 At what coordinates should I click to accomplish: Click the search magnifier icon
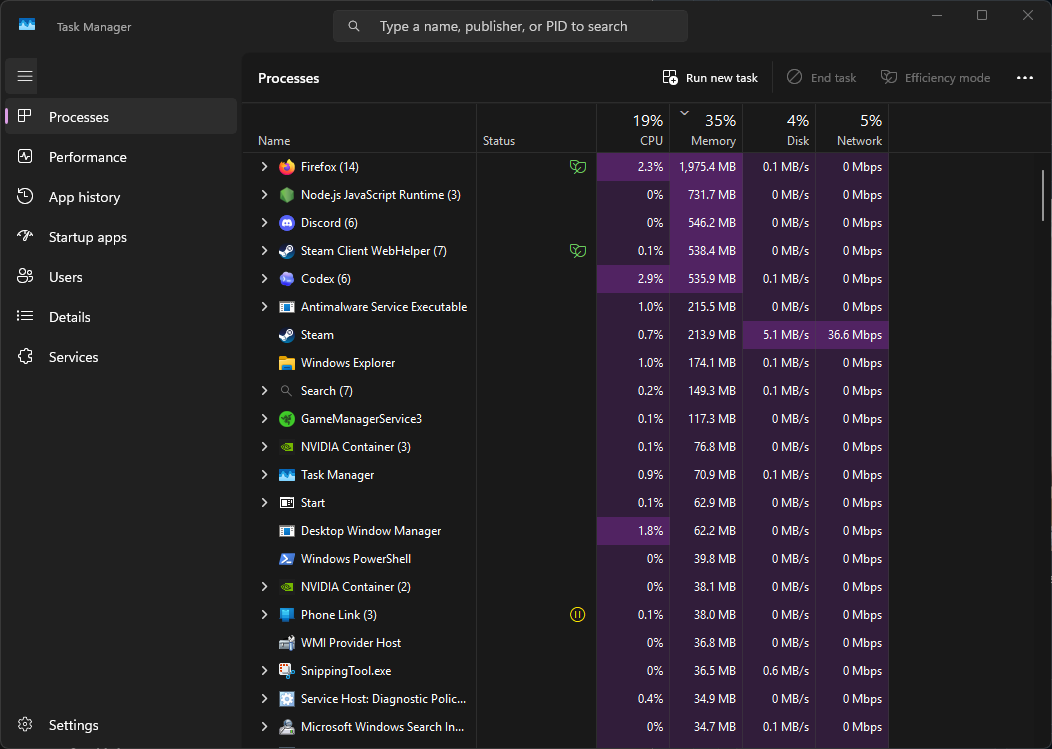tap(354, 26)
